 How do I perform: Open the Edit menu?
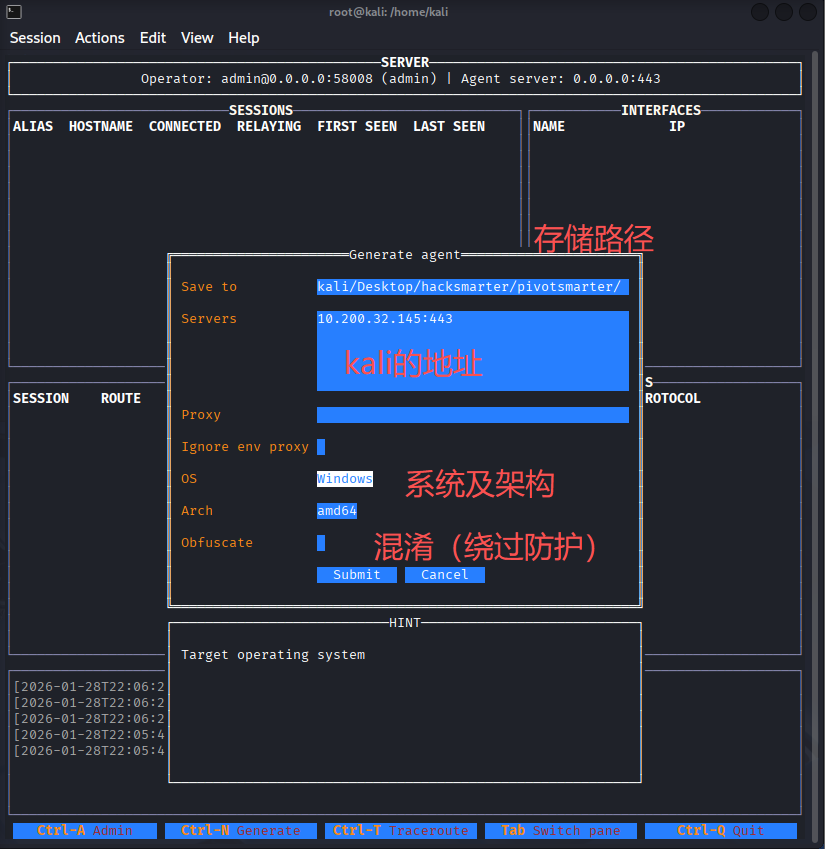click(x=153, y=38)
